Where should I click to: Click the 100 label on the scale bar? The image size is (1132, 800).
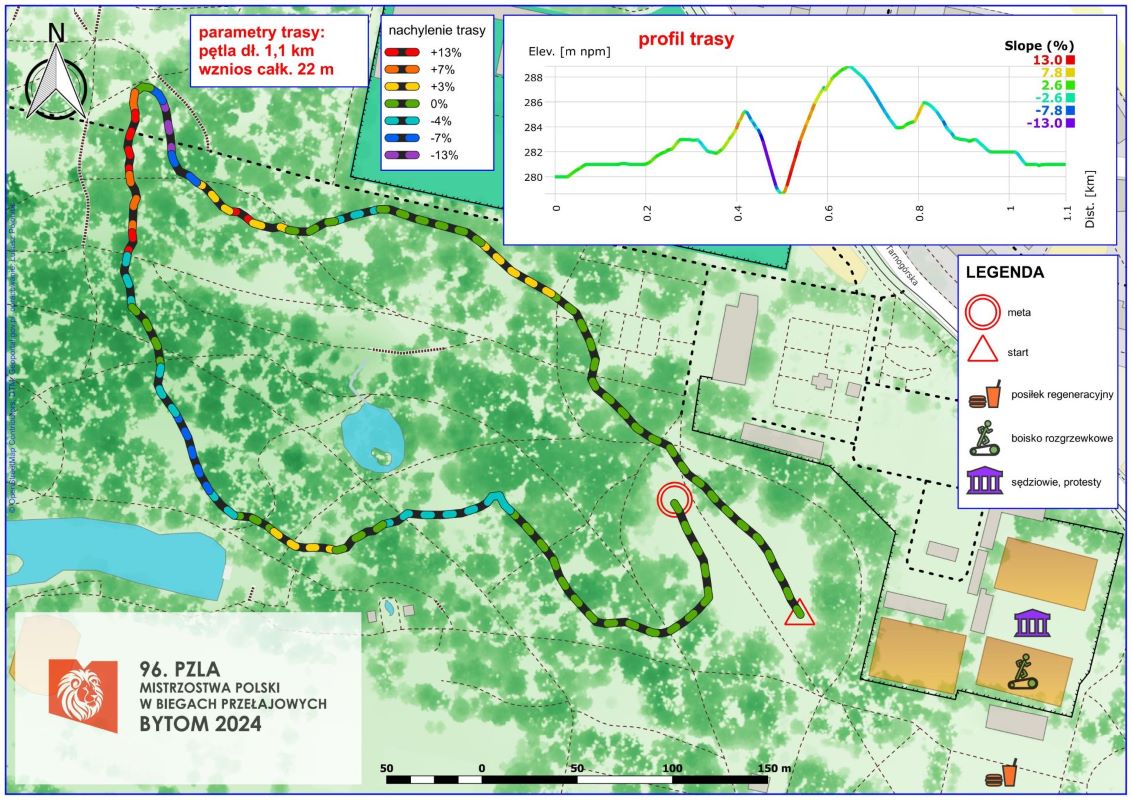[673, 767]
